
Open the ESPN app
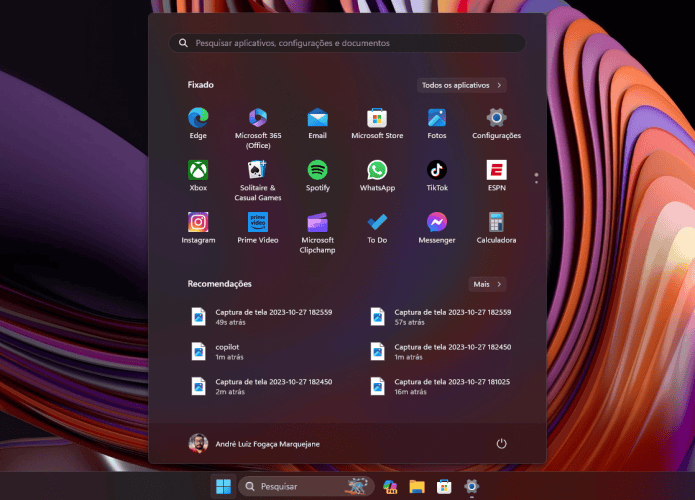point(496,176)
